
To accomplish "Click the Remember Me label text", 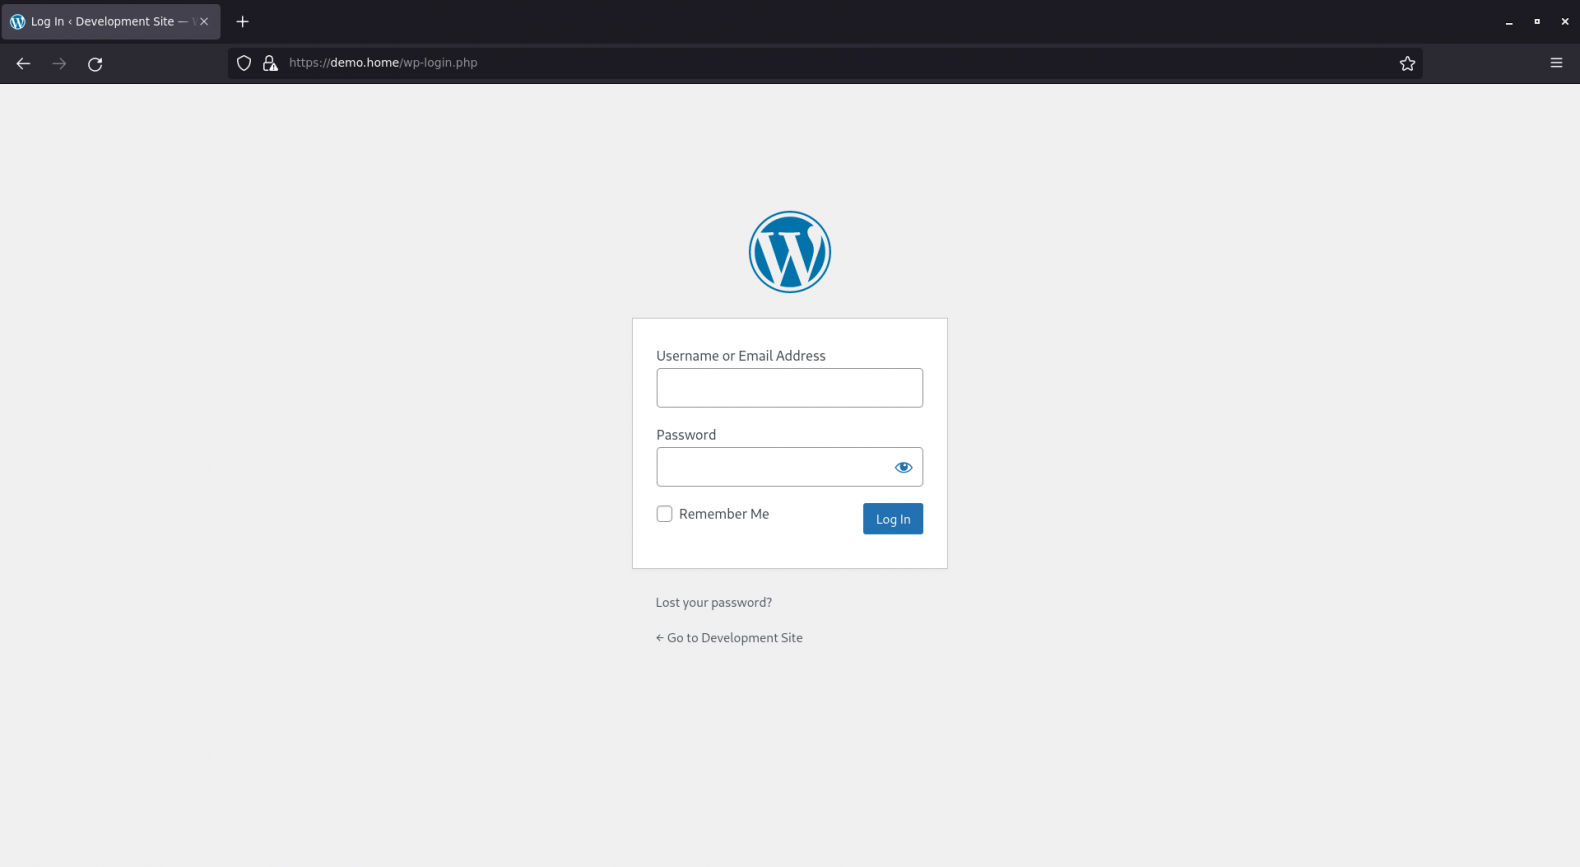I will pyautogui.click(x=724, y=514).
